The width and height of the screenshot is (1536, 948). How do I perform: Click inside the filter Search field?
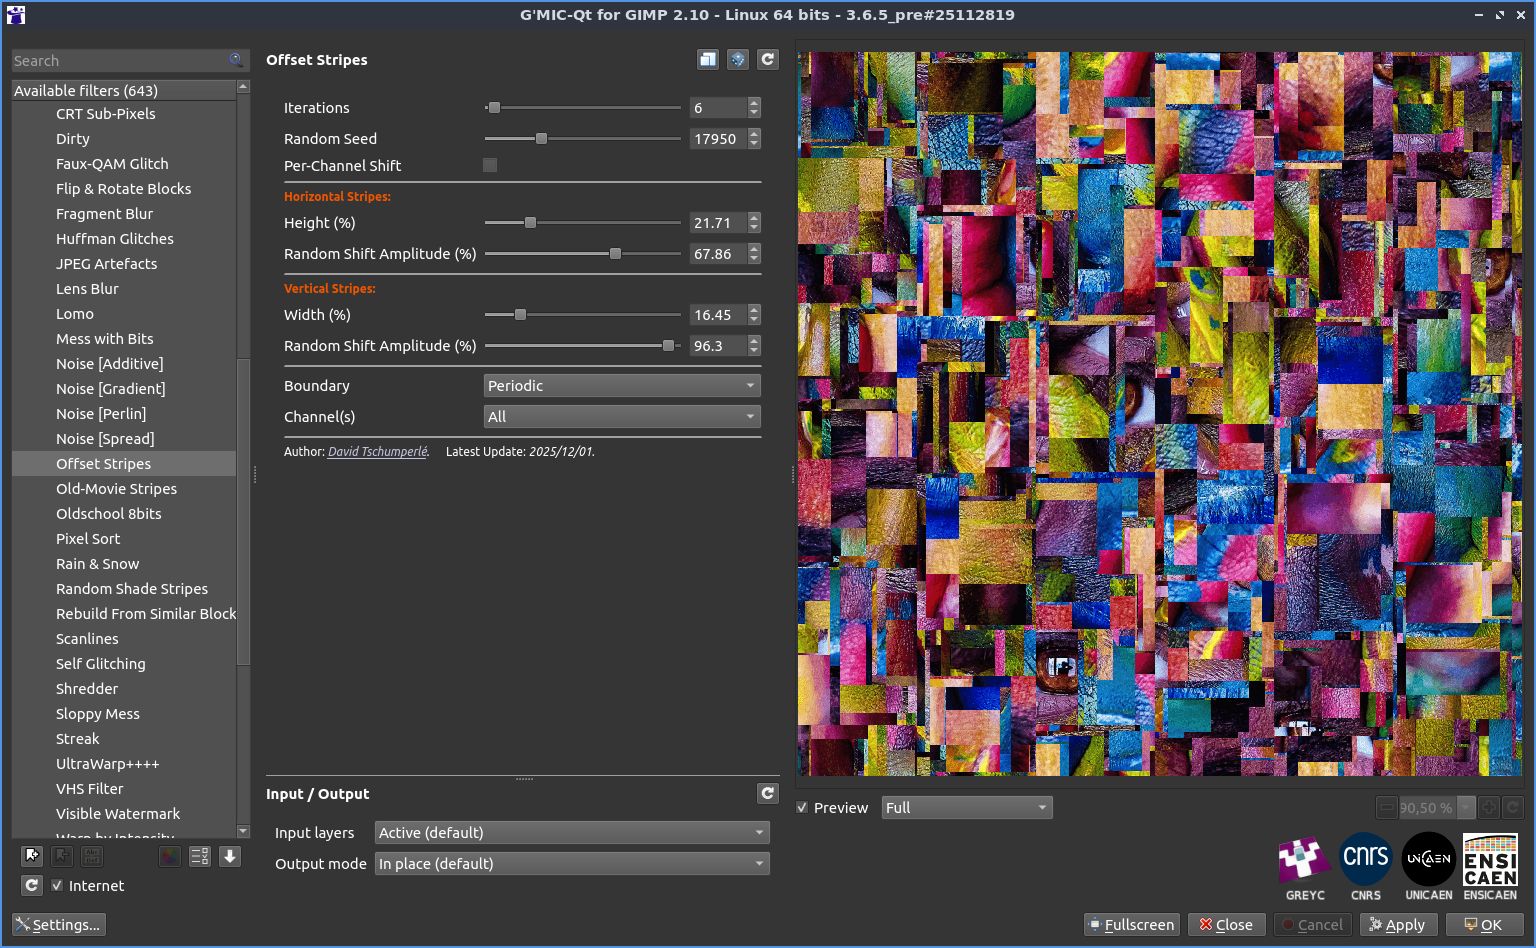pyautogui.click(x=120, y=61)
